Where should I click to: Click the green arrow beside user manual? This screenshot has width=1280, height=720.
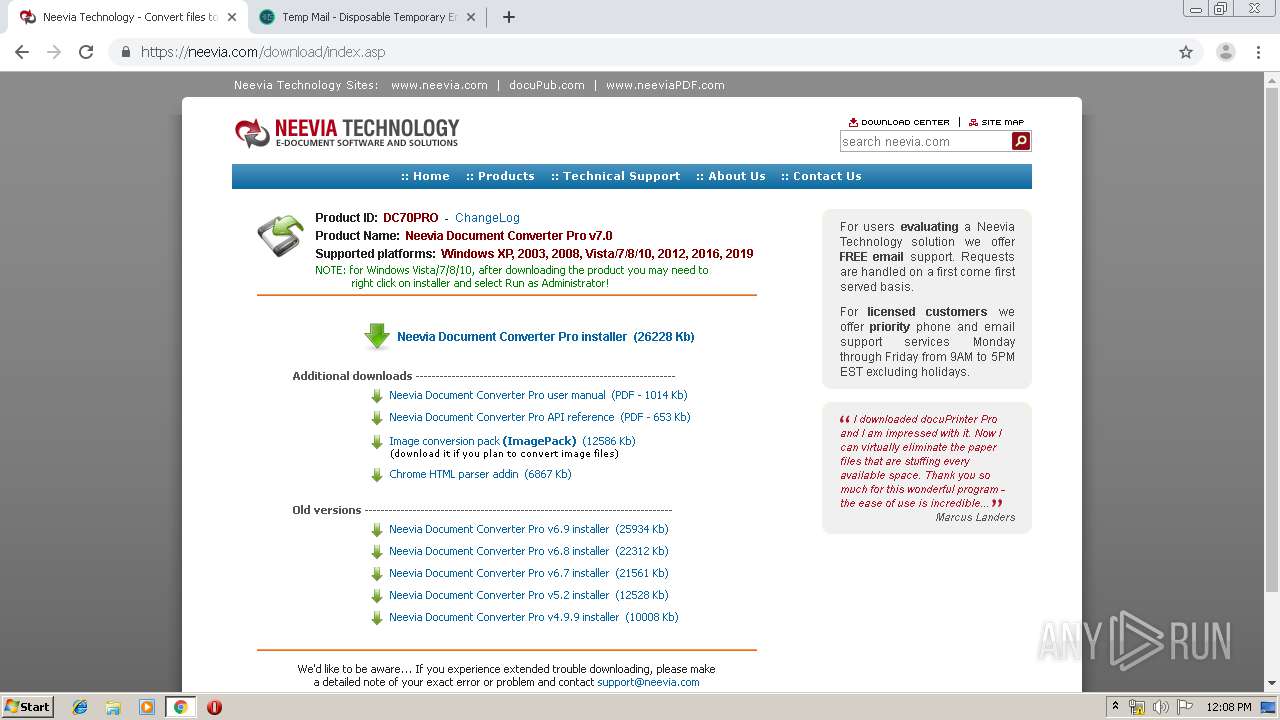click(377, 396)
